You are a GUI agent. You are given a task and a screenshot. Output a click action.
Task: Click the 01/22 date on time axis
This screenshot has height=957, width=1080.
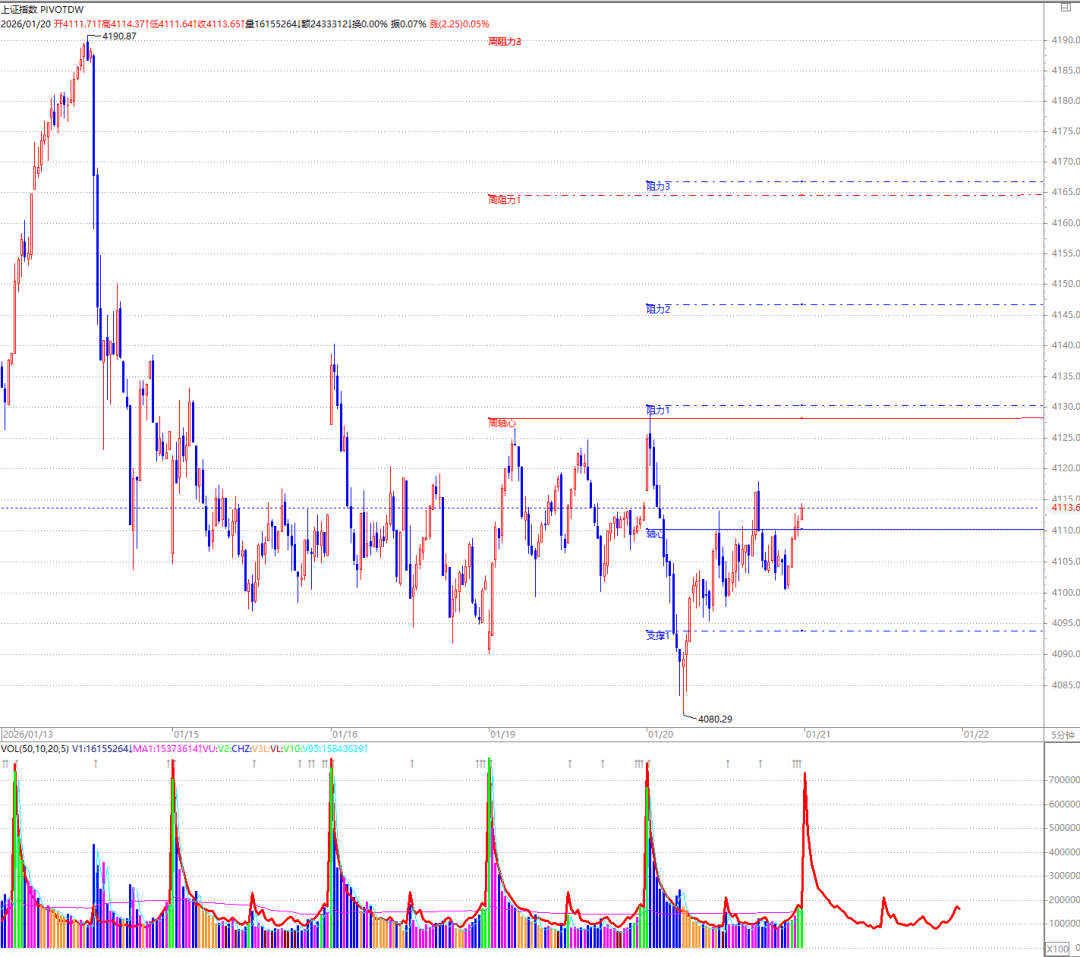click(975, 734)
